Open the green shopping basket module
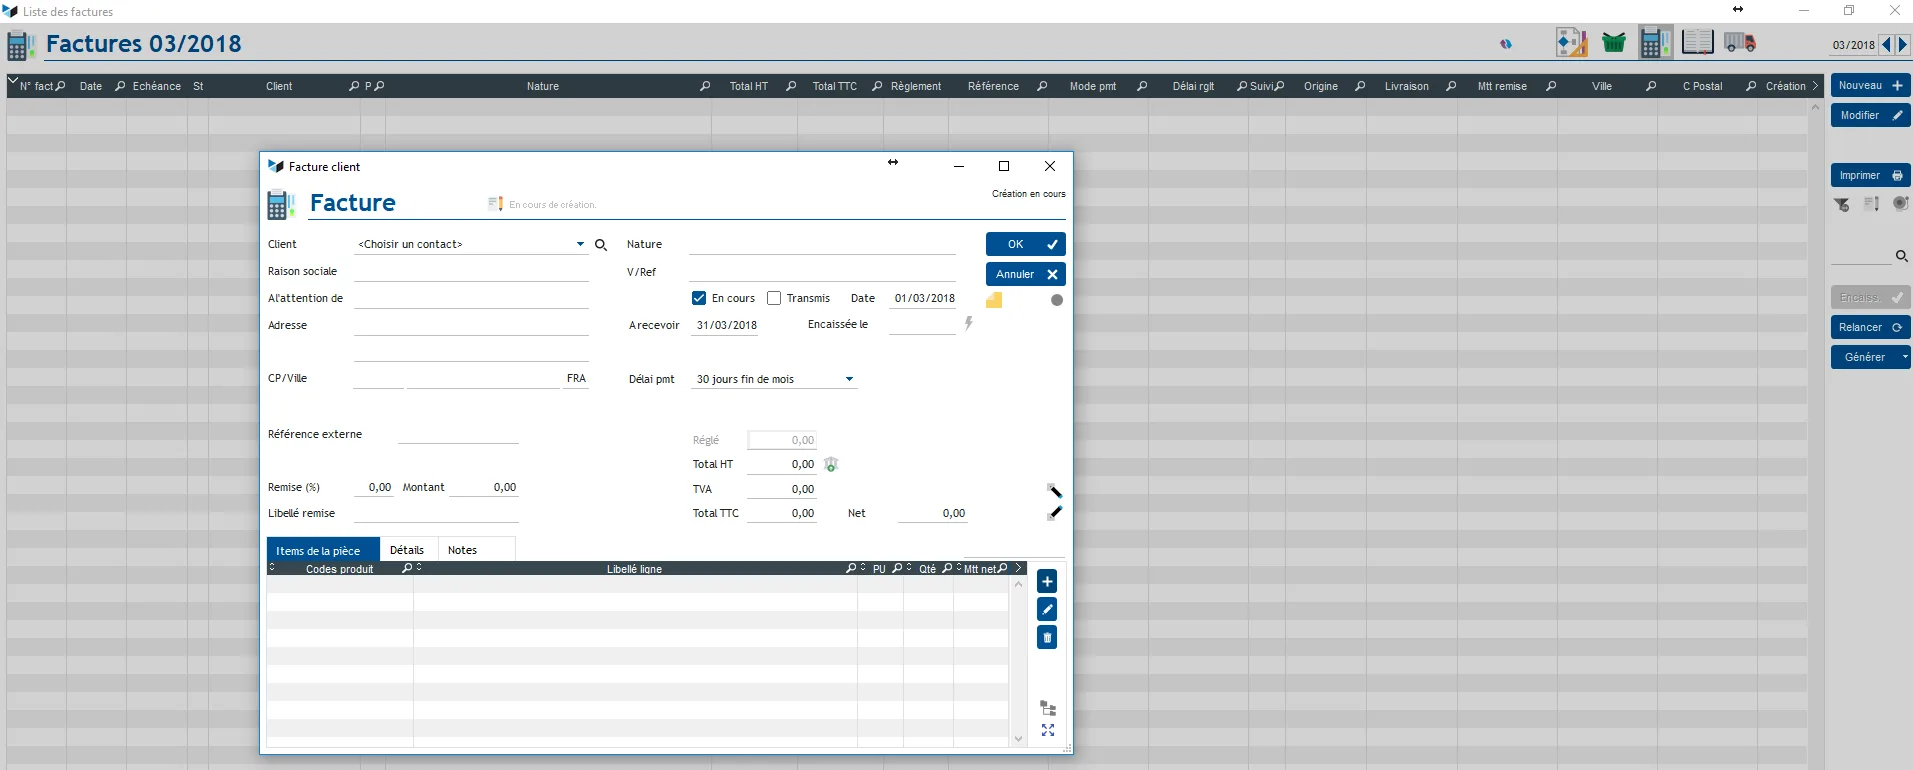The width and height of the screenshot is (1913, 770). click(x=1613, y=43)
